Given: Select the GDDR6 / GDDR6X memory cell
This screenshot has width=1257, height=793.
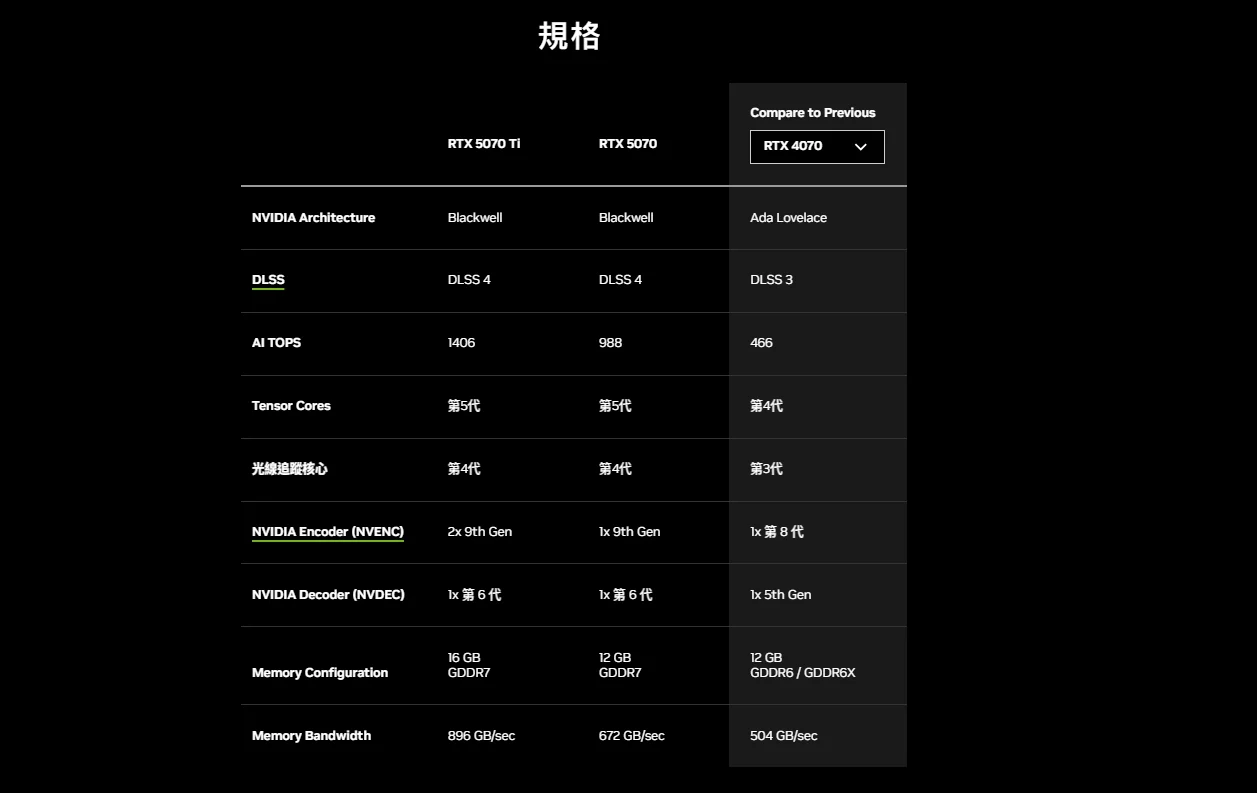Looking at the screenshot, I should click(802, 673).
